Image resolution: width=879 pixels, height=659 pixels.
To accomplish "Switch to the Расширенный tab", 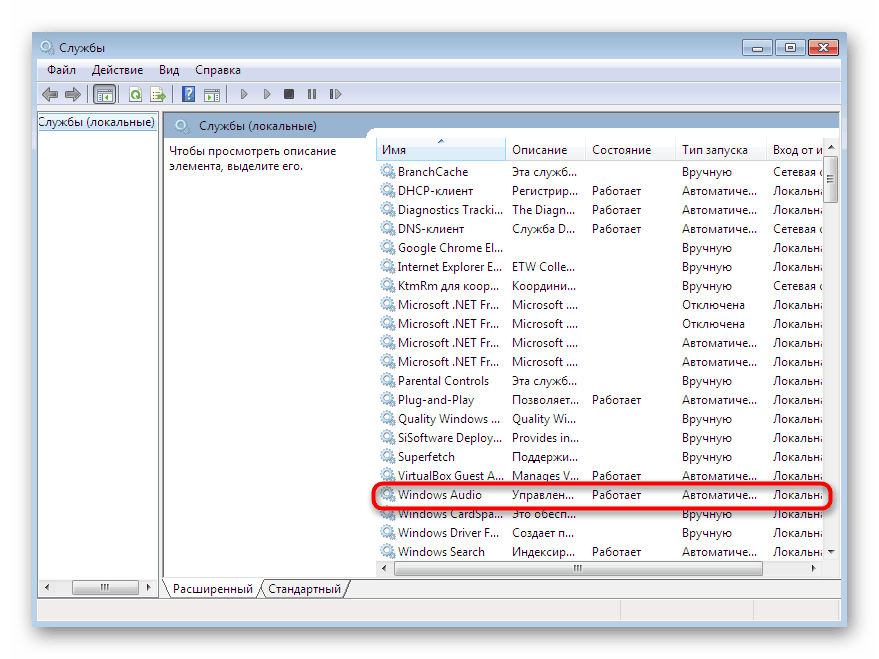I will coord(212,588).
